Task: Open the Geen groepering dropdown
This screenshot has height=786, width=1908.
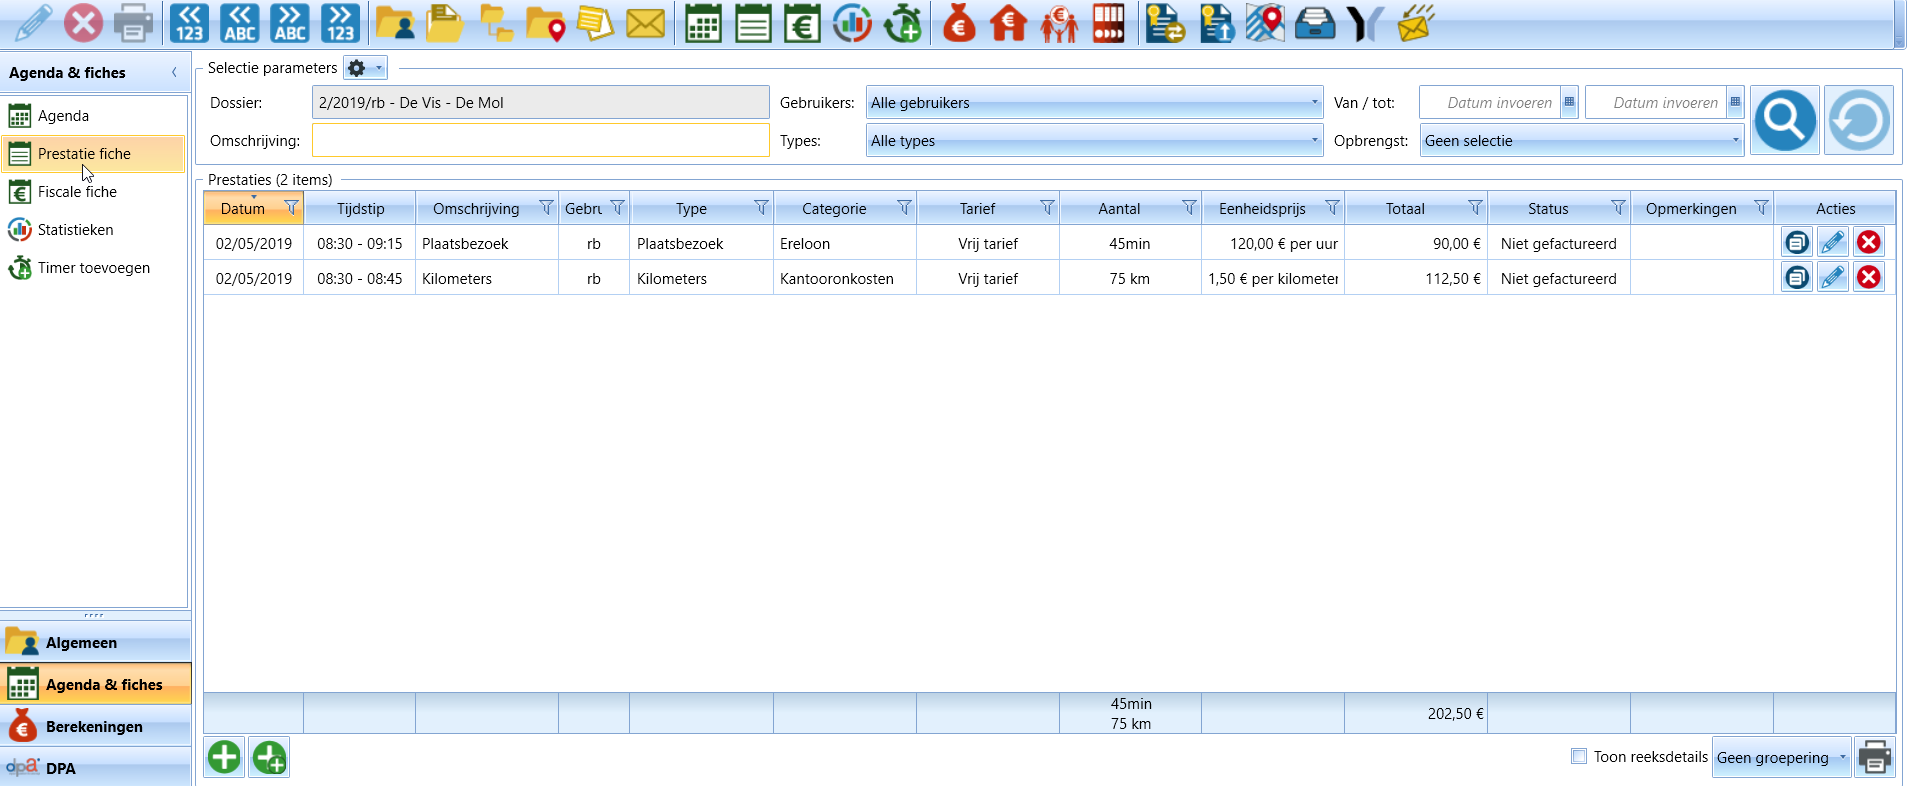Action: [x=1782, y=757]
